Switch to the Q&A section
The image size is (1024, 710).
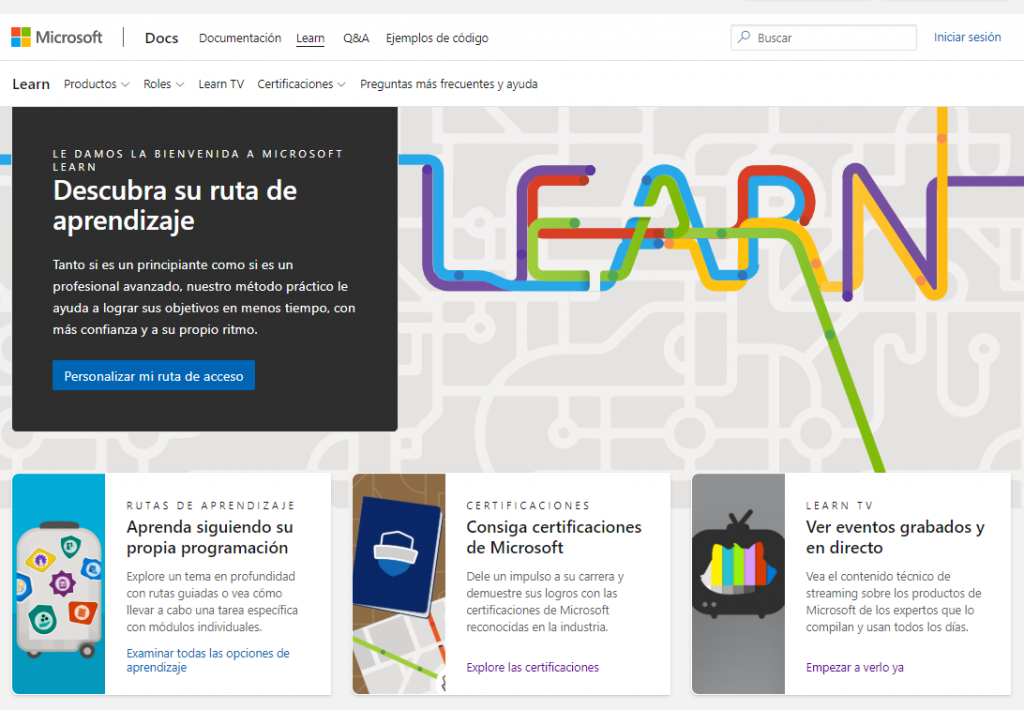click(356, 38)
